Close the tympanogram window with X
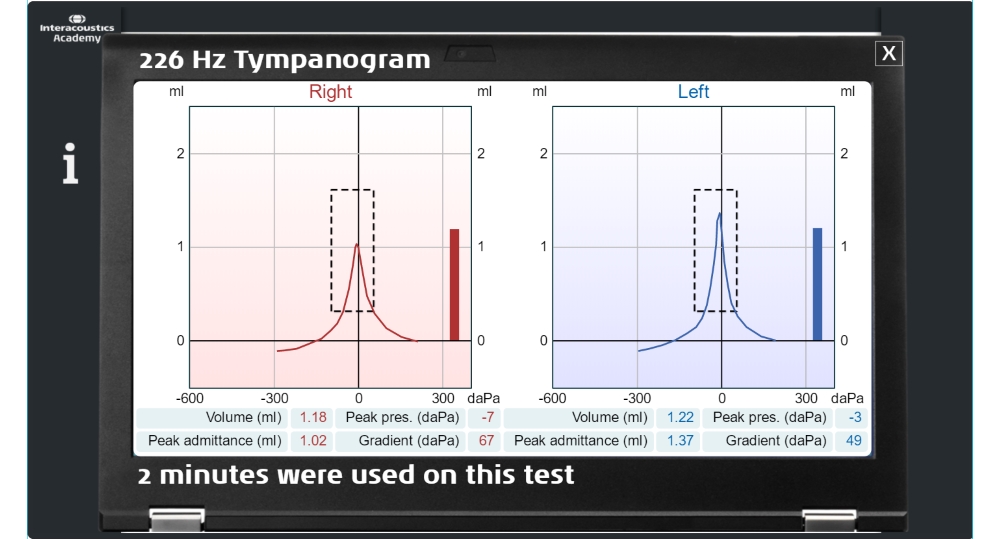 coord(888,54)
